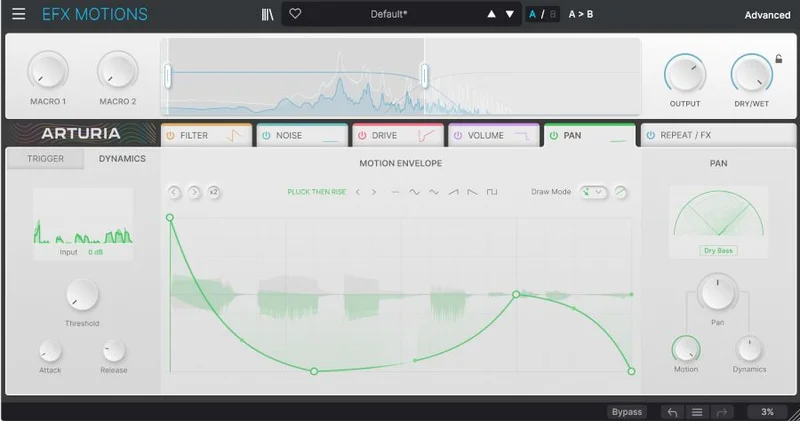
Task: Switch to the Trigger tab
Action: click(45, 159)
